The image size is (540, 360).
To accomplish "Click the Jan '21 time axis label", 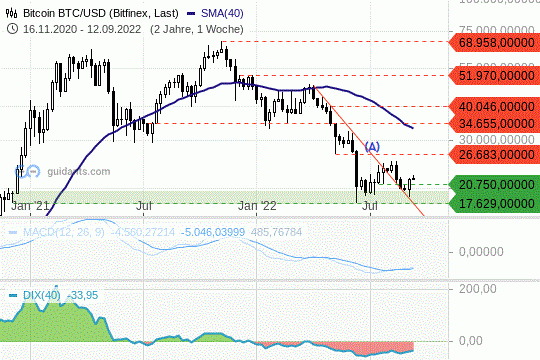I will [x=30, y=206].
